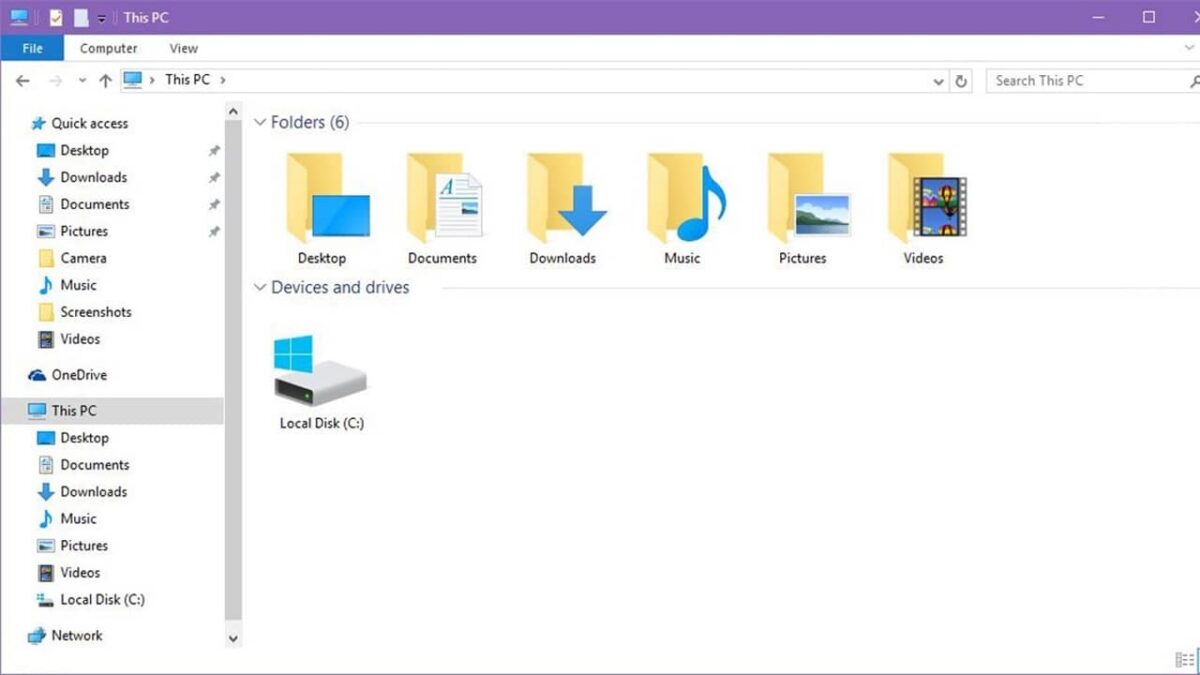
Task: Select This PC in the navigation pane
Action: 73,410
